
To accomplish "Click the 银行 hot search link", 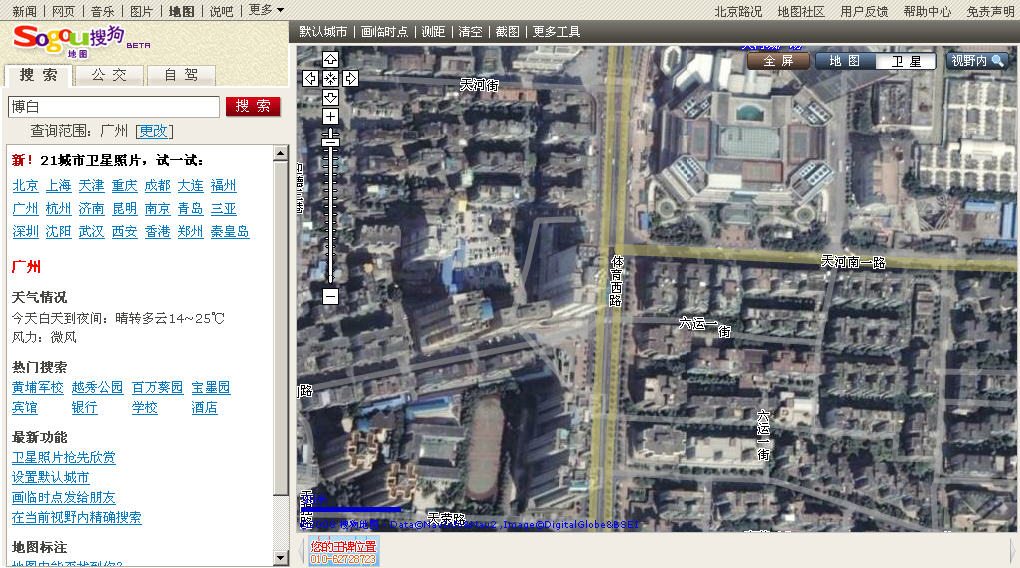I will pyautogui.click(x=85, y=407).
